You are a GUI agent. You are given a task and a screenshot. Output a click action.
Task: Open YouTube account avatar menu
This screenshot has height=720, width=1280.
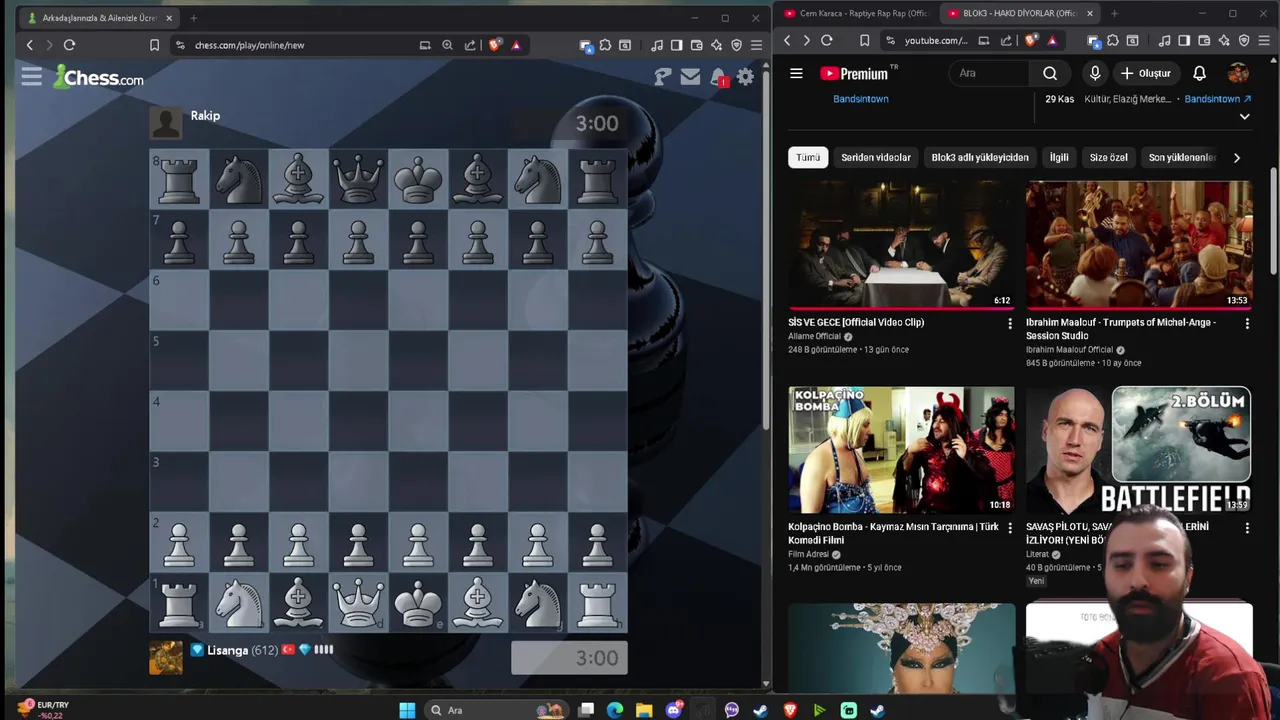tap(1238, 73)
